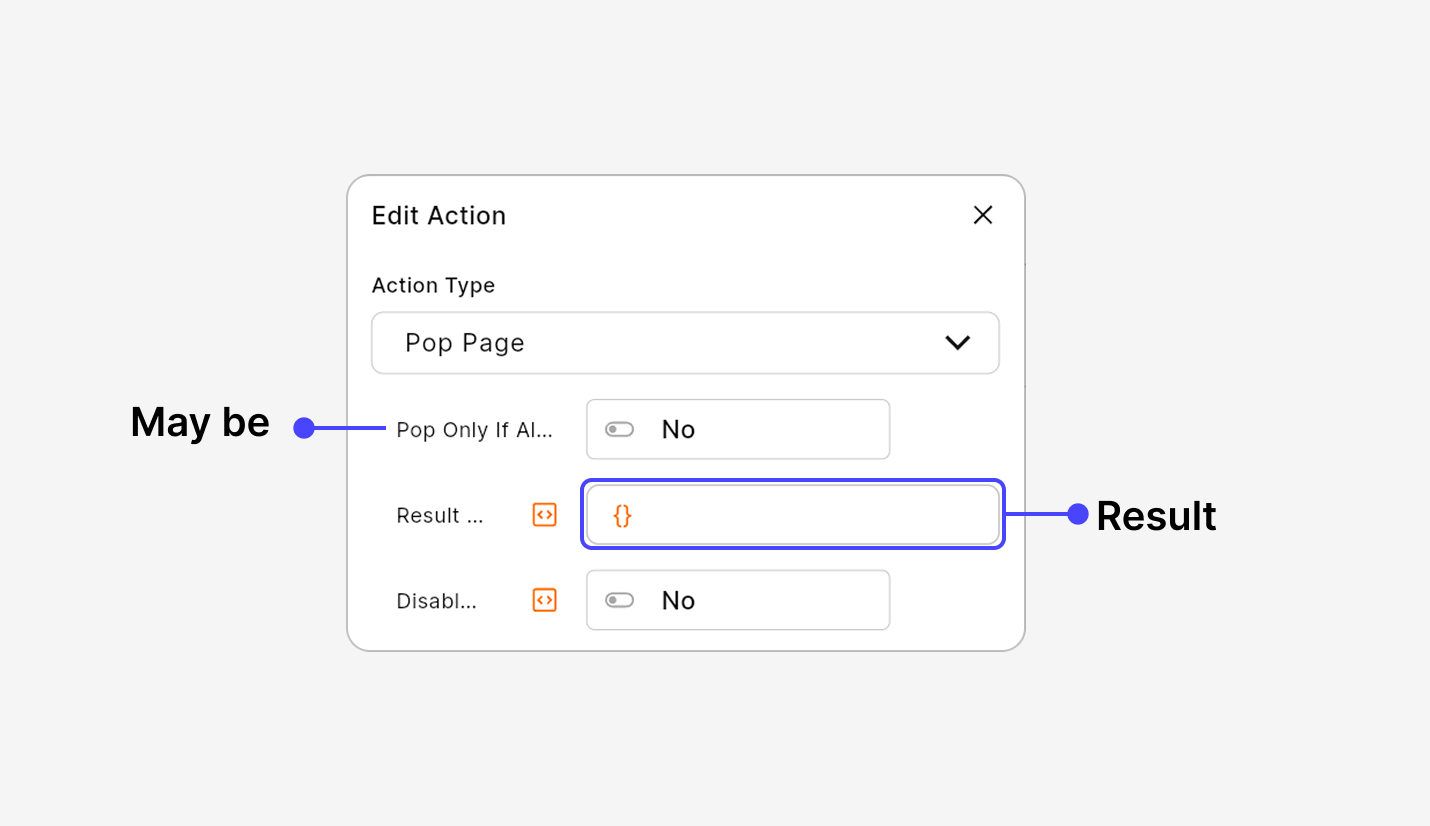1430x826 pixels.
Task: Click the truncated "Disabl..." field label
Action: tap(436, 601)
